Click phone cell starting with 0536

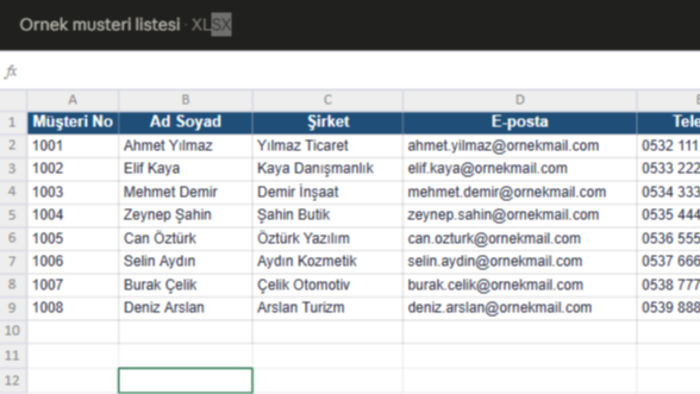(669, 238)
